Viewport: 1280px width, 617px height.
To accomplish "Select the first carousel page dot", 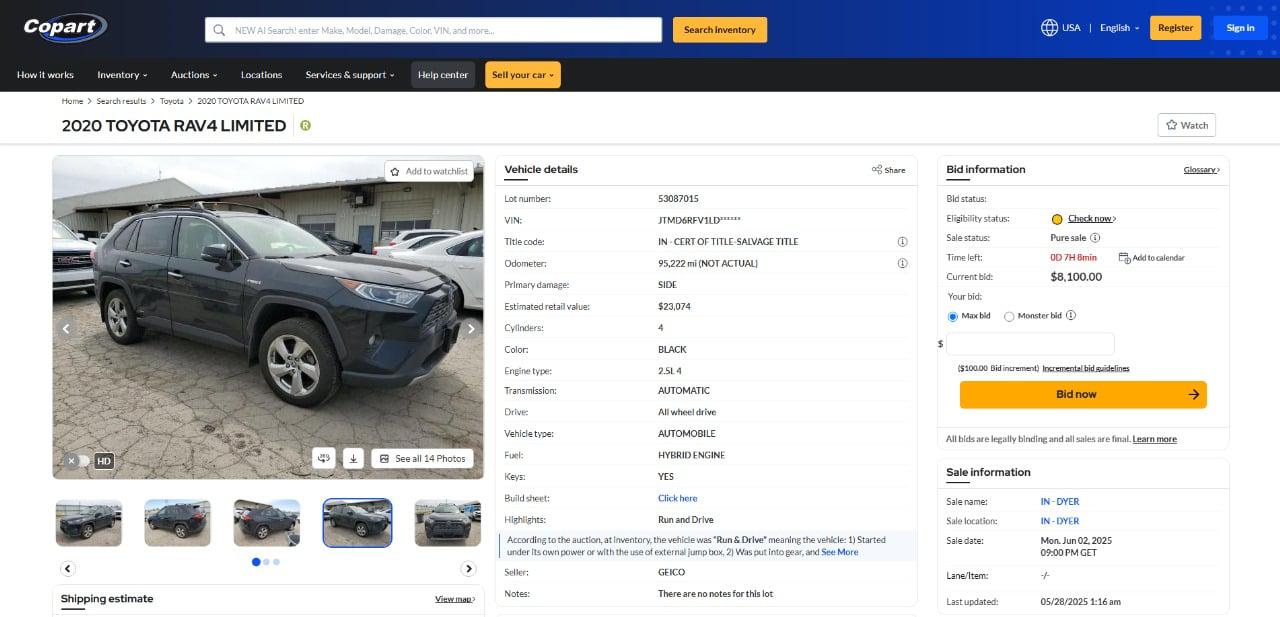I will pos(256,562).
